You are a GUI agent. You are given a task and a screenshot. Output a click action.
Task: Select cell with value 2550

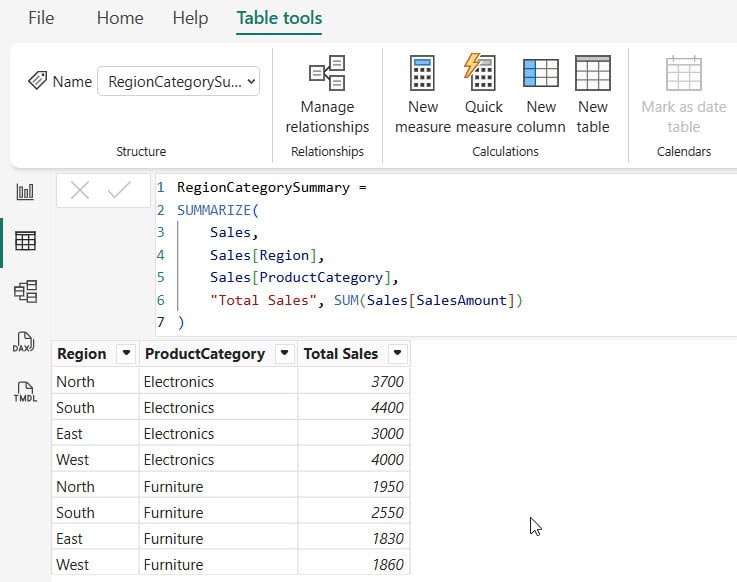pyautogui.click(x=354, y=512)
